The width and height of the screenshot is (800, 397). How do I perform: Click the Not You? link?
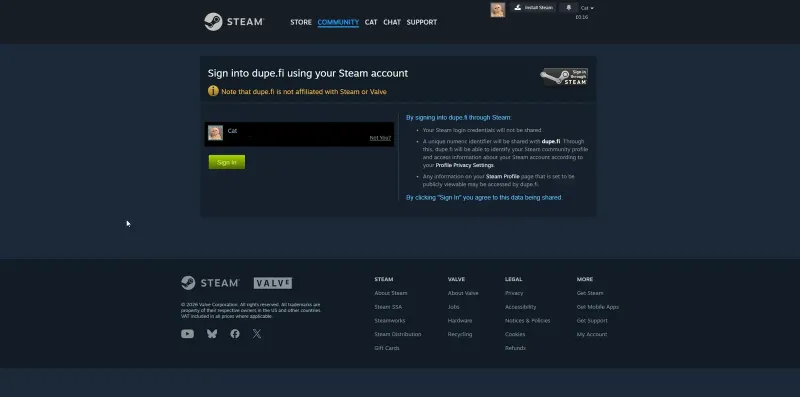point(380,138)
